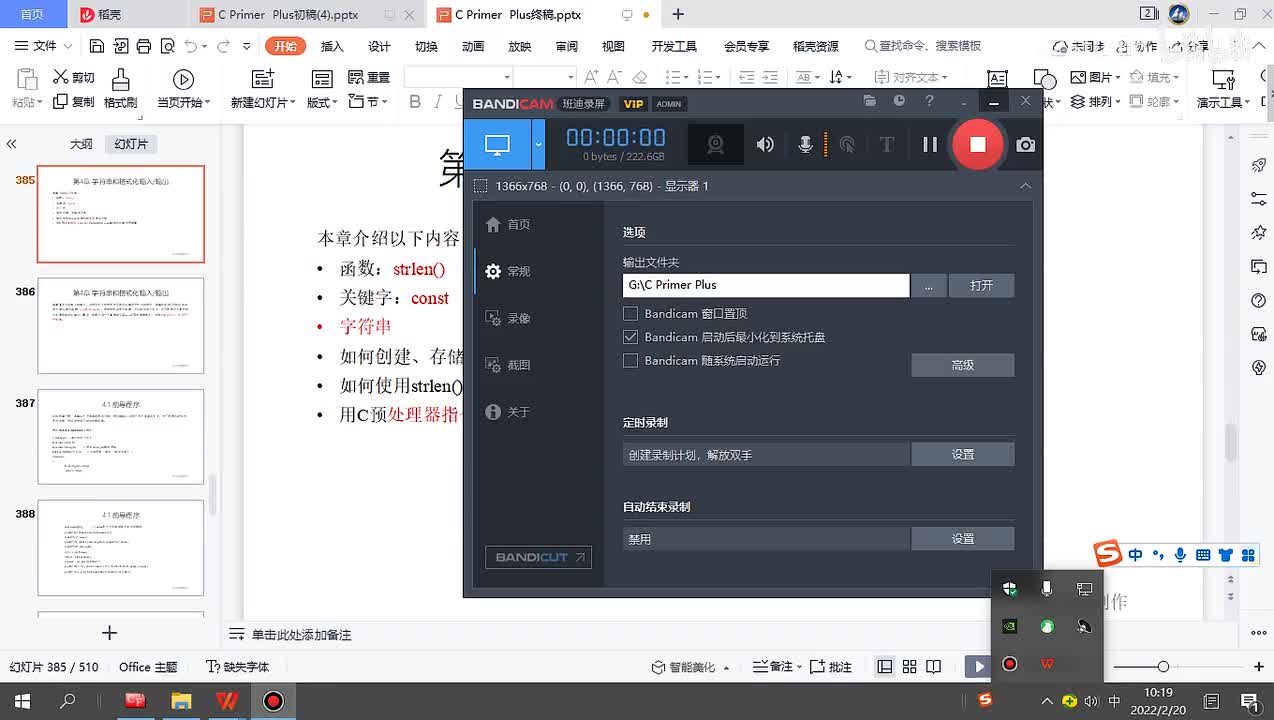Open Windows Start menu
The image size is (1274, 720).
(20, 701)
